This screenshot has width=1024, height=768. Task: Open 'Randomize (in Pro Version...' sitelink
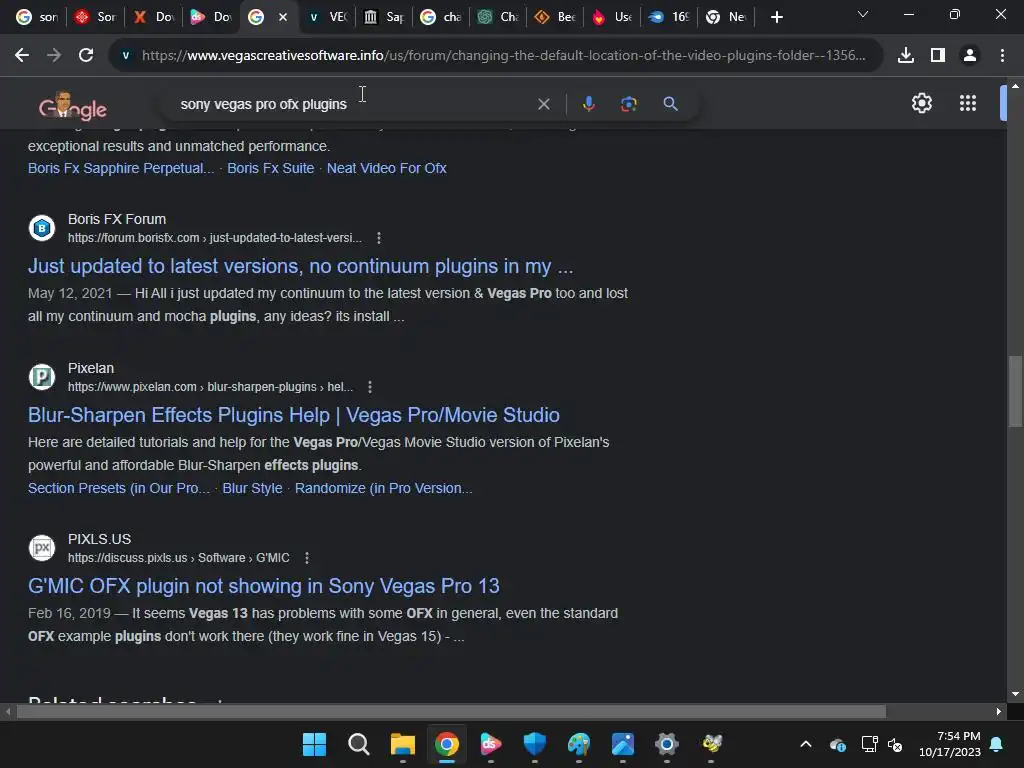(x=383, y=488)
